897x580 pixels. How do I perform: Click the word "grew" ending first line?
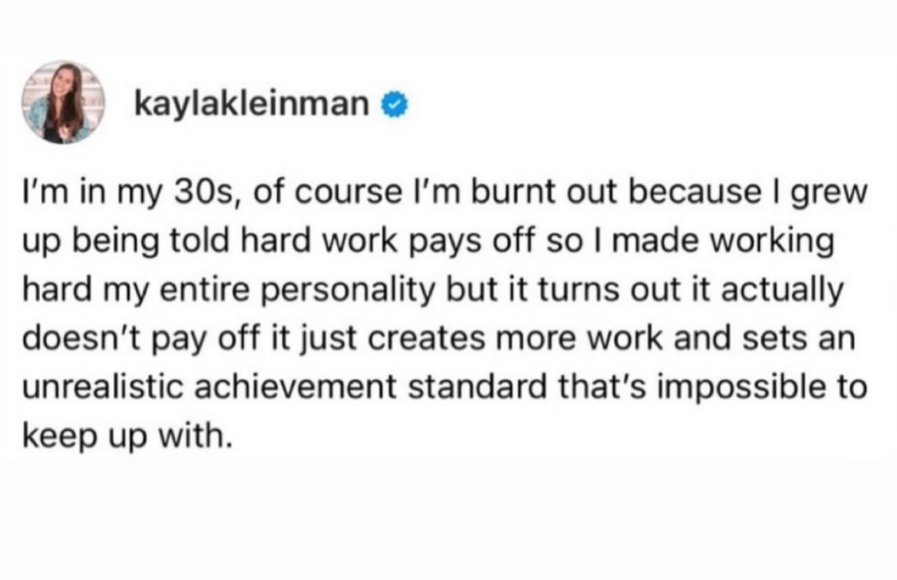tap(829, 194)
